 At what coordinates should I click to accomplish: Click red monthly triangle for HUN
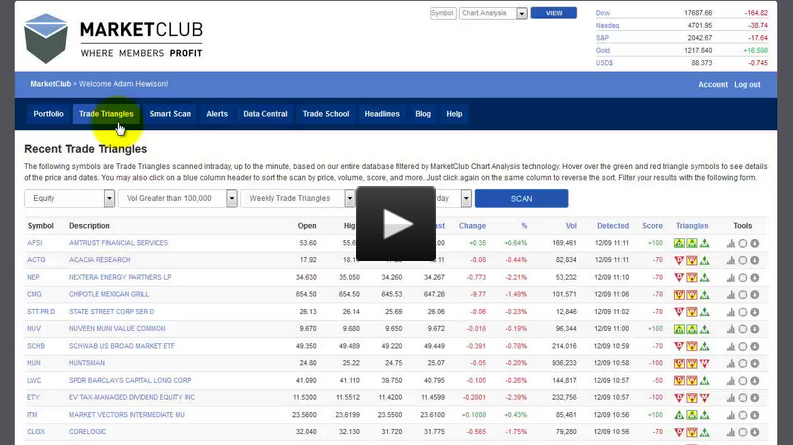tap(704, 364)
